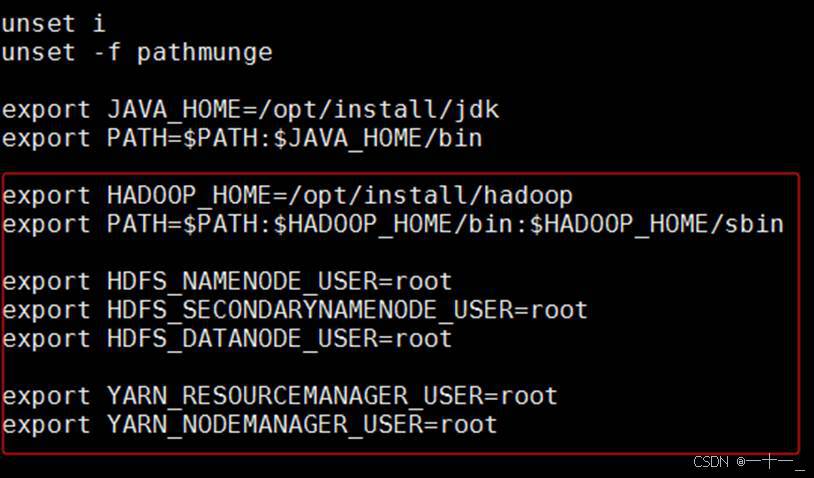814x478 pixels.
Task: Place cursor on 'unset i' line
Action: pos(53,24)
